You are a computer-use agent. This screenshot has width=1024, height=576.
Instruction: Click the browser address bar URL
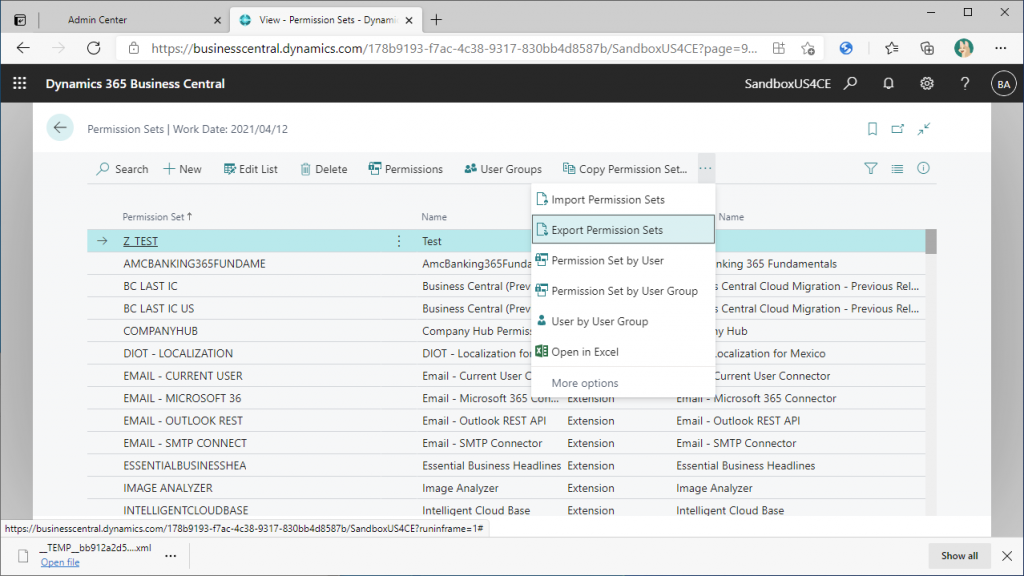[455, 48]
